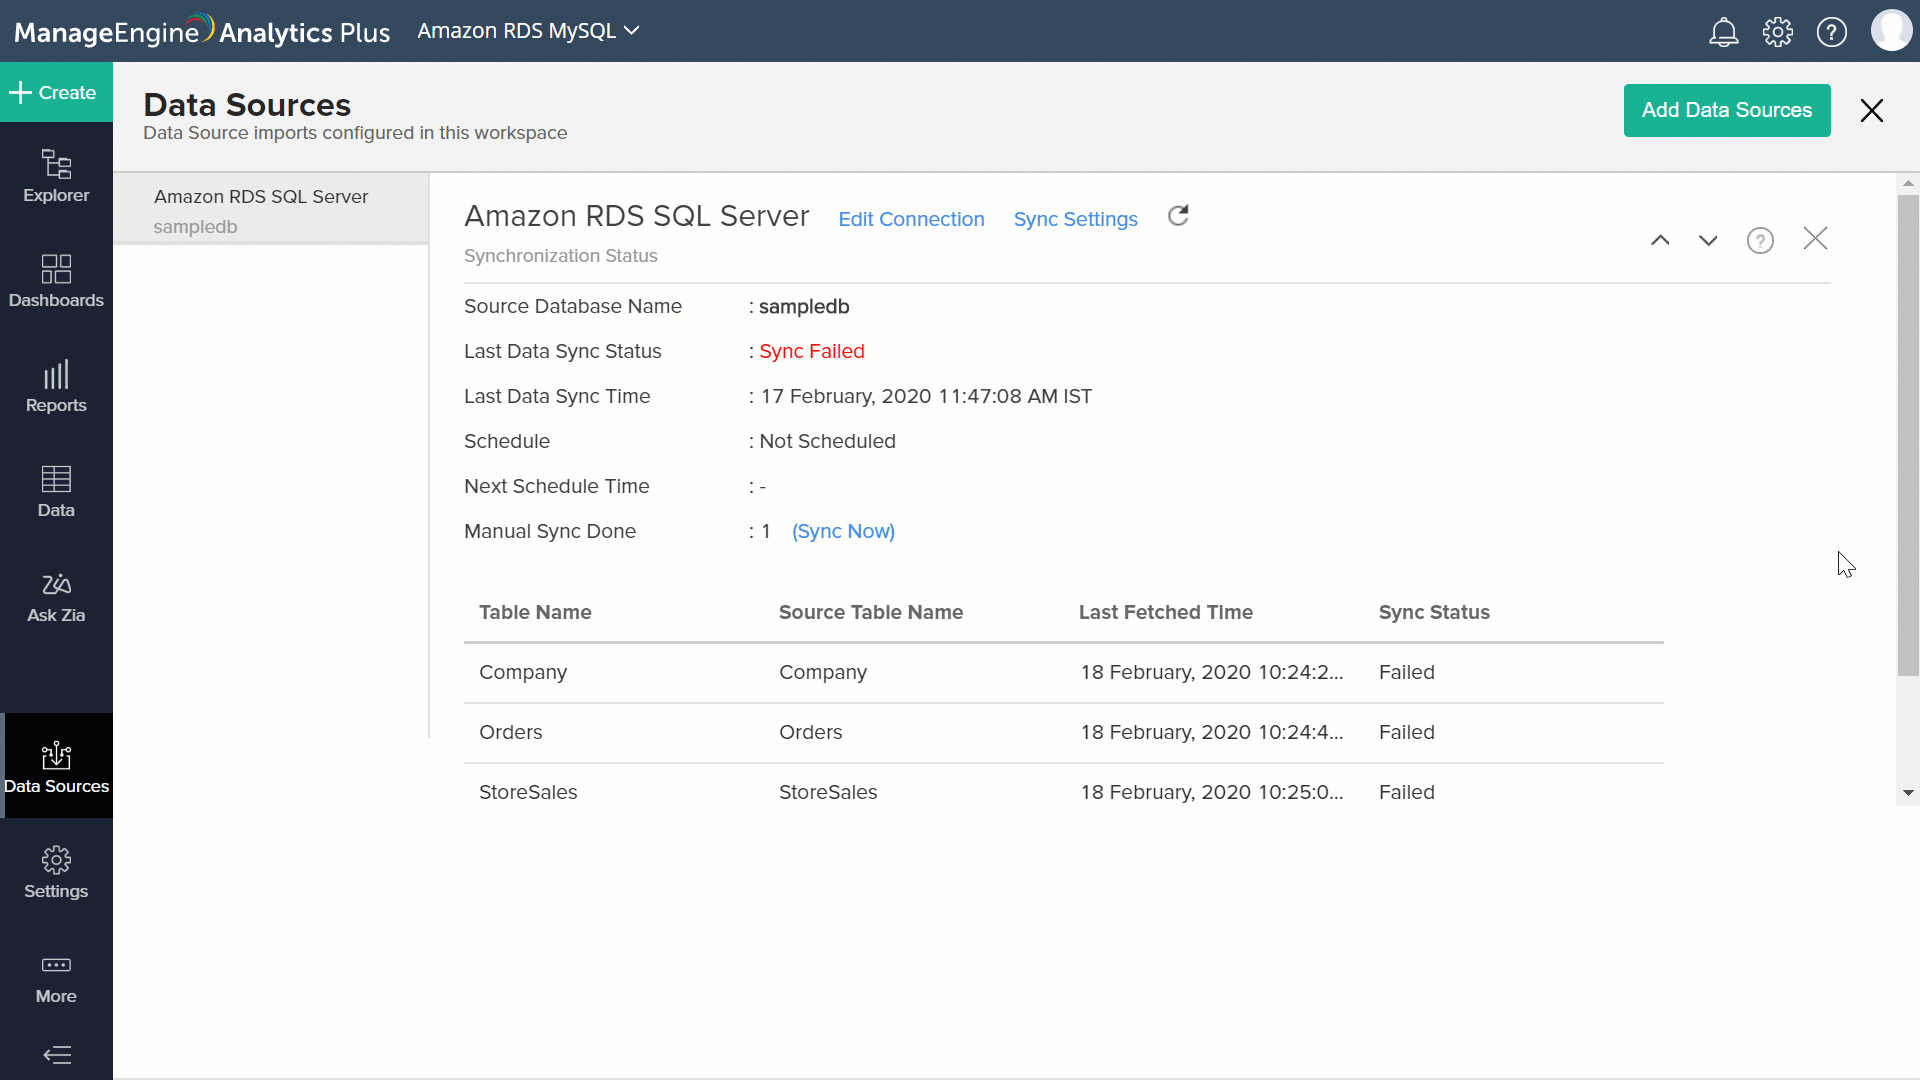Expand the Amazon RDS MySQL workspace dropdown
1920x1080 pixels.
click(x=528, y=31)
